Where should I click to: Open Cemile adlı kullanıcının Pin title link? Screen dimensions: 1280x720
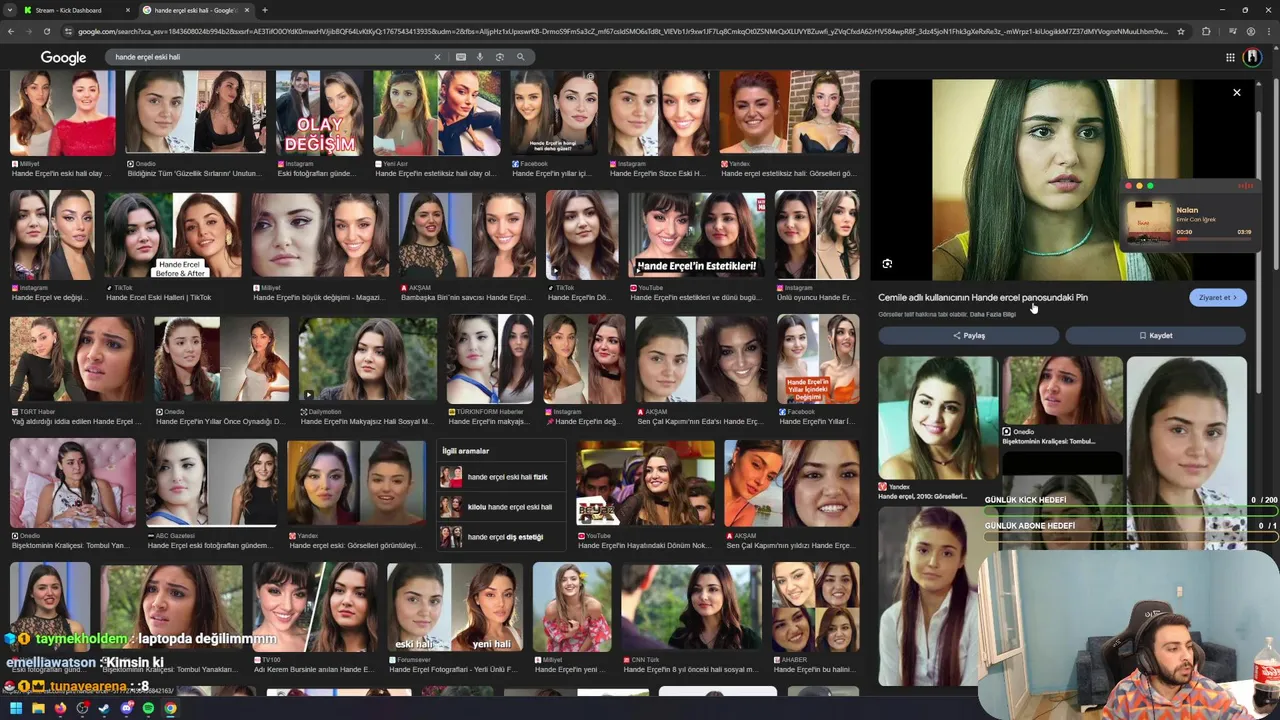[x=983, y=297]
